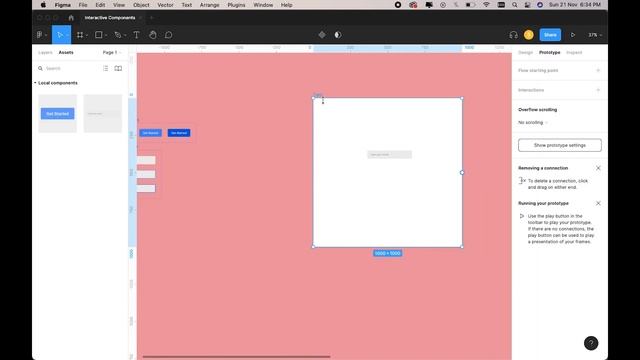Click the date and time in menu bar
Viewport: 640px width, 360px height.
[575, 5]
